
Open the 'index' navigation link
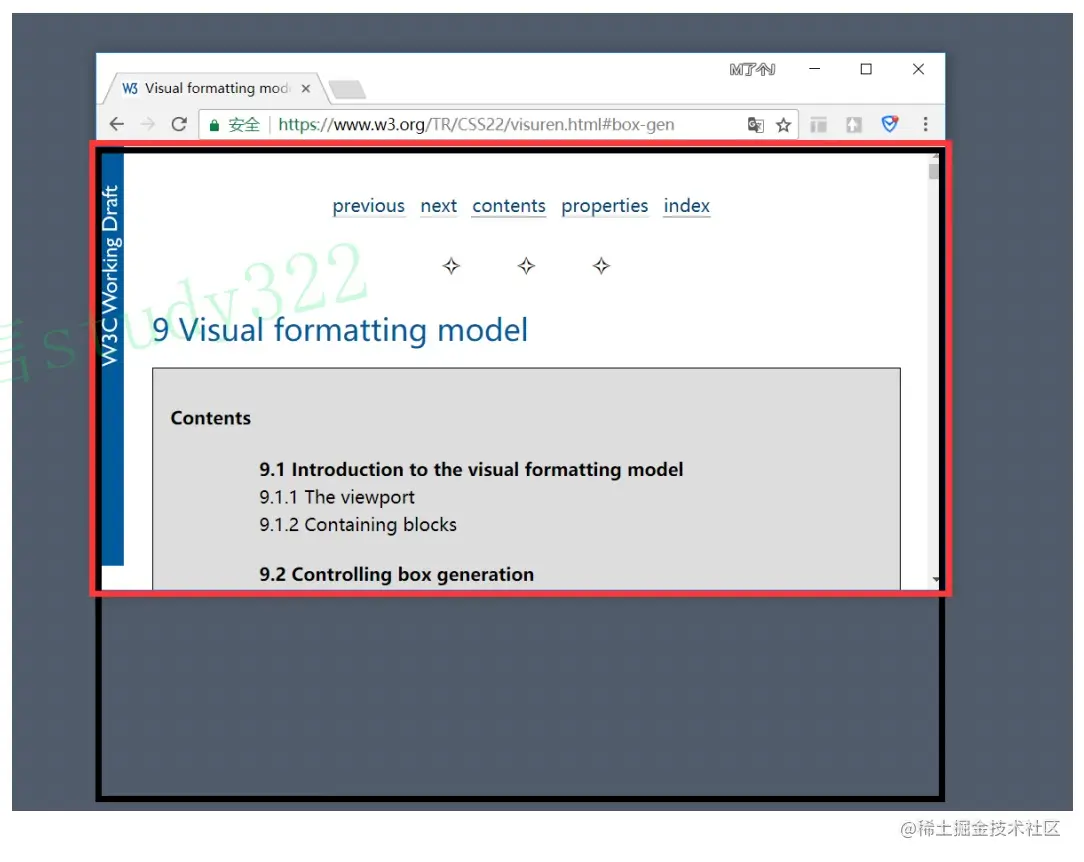click(686, 206)
